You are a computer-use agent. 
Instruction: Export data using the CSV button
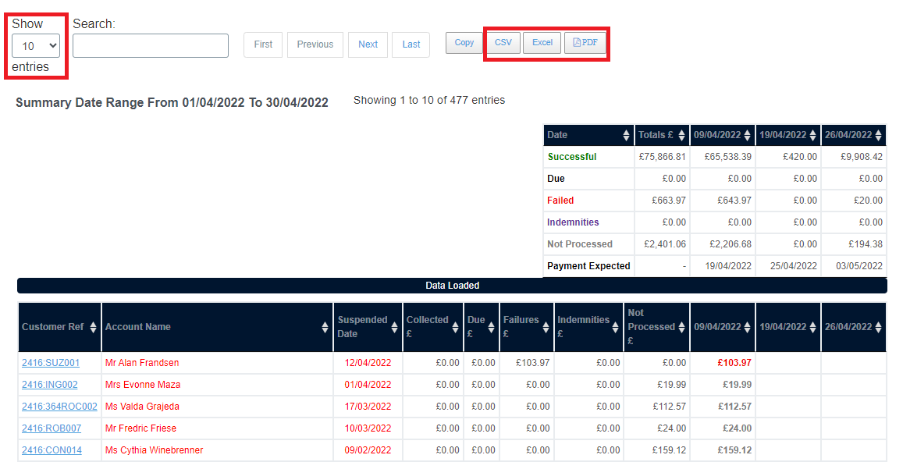[503, 43]
